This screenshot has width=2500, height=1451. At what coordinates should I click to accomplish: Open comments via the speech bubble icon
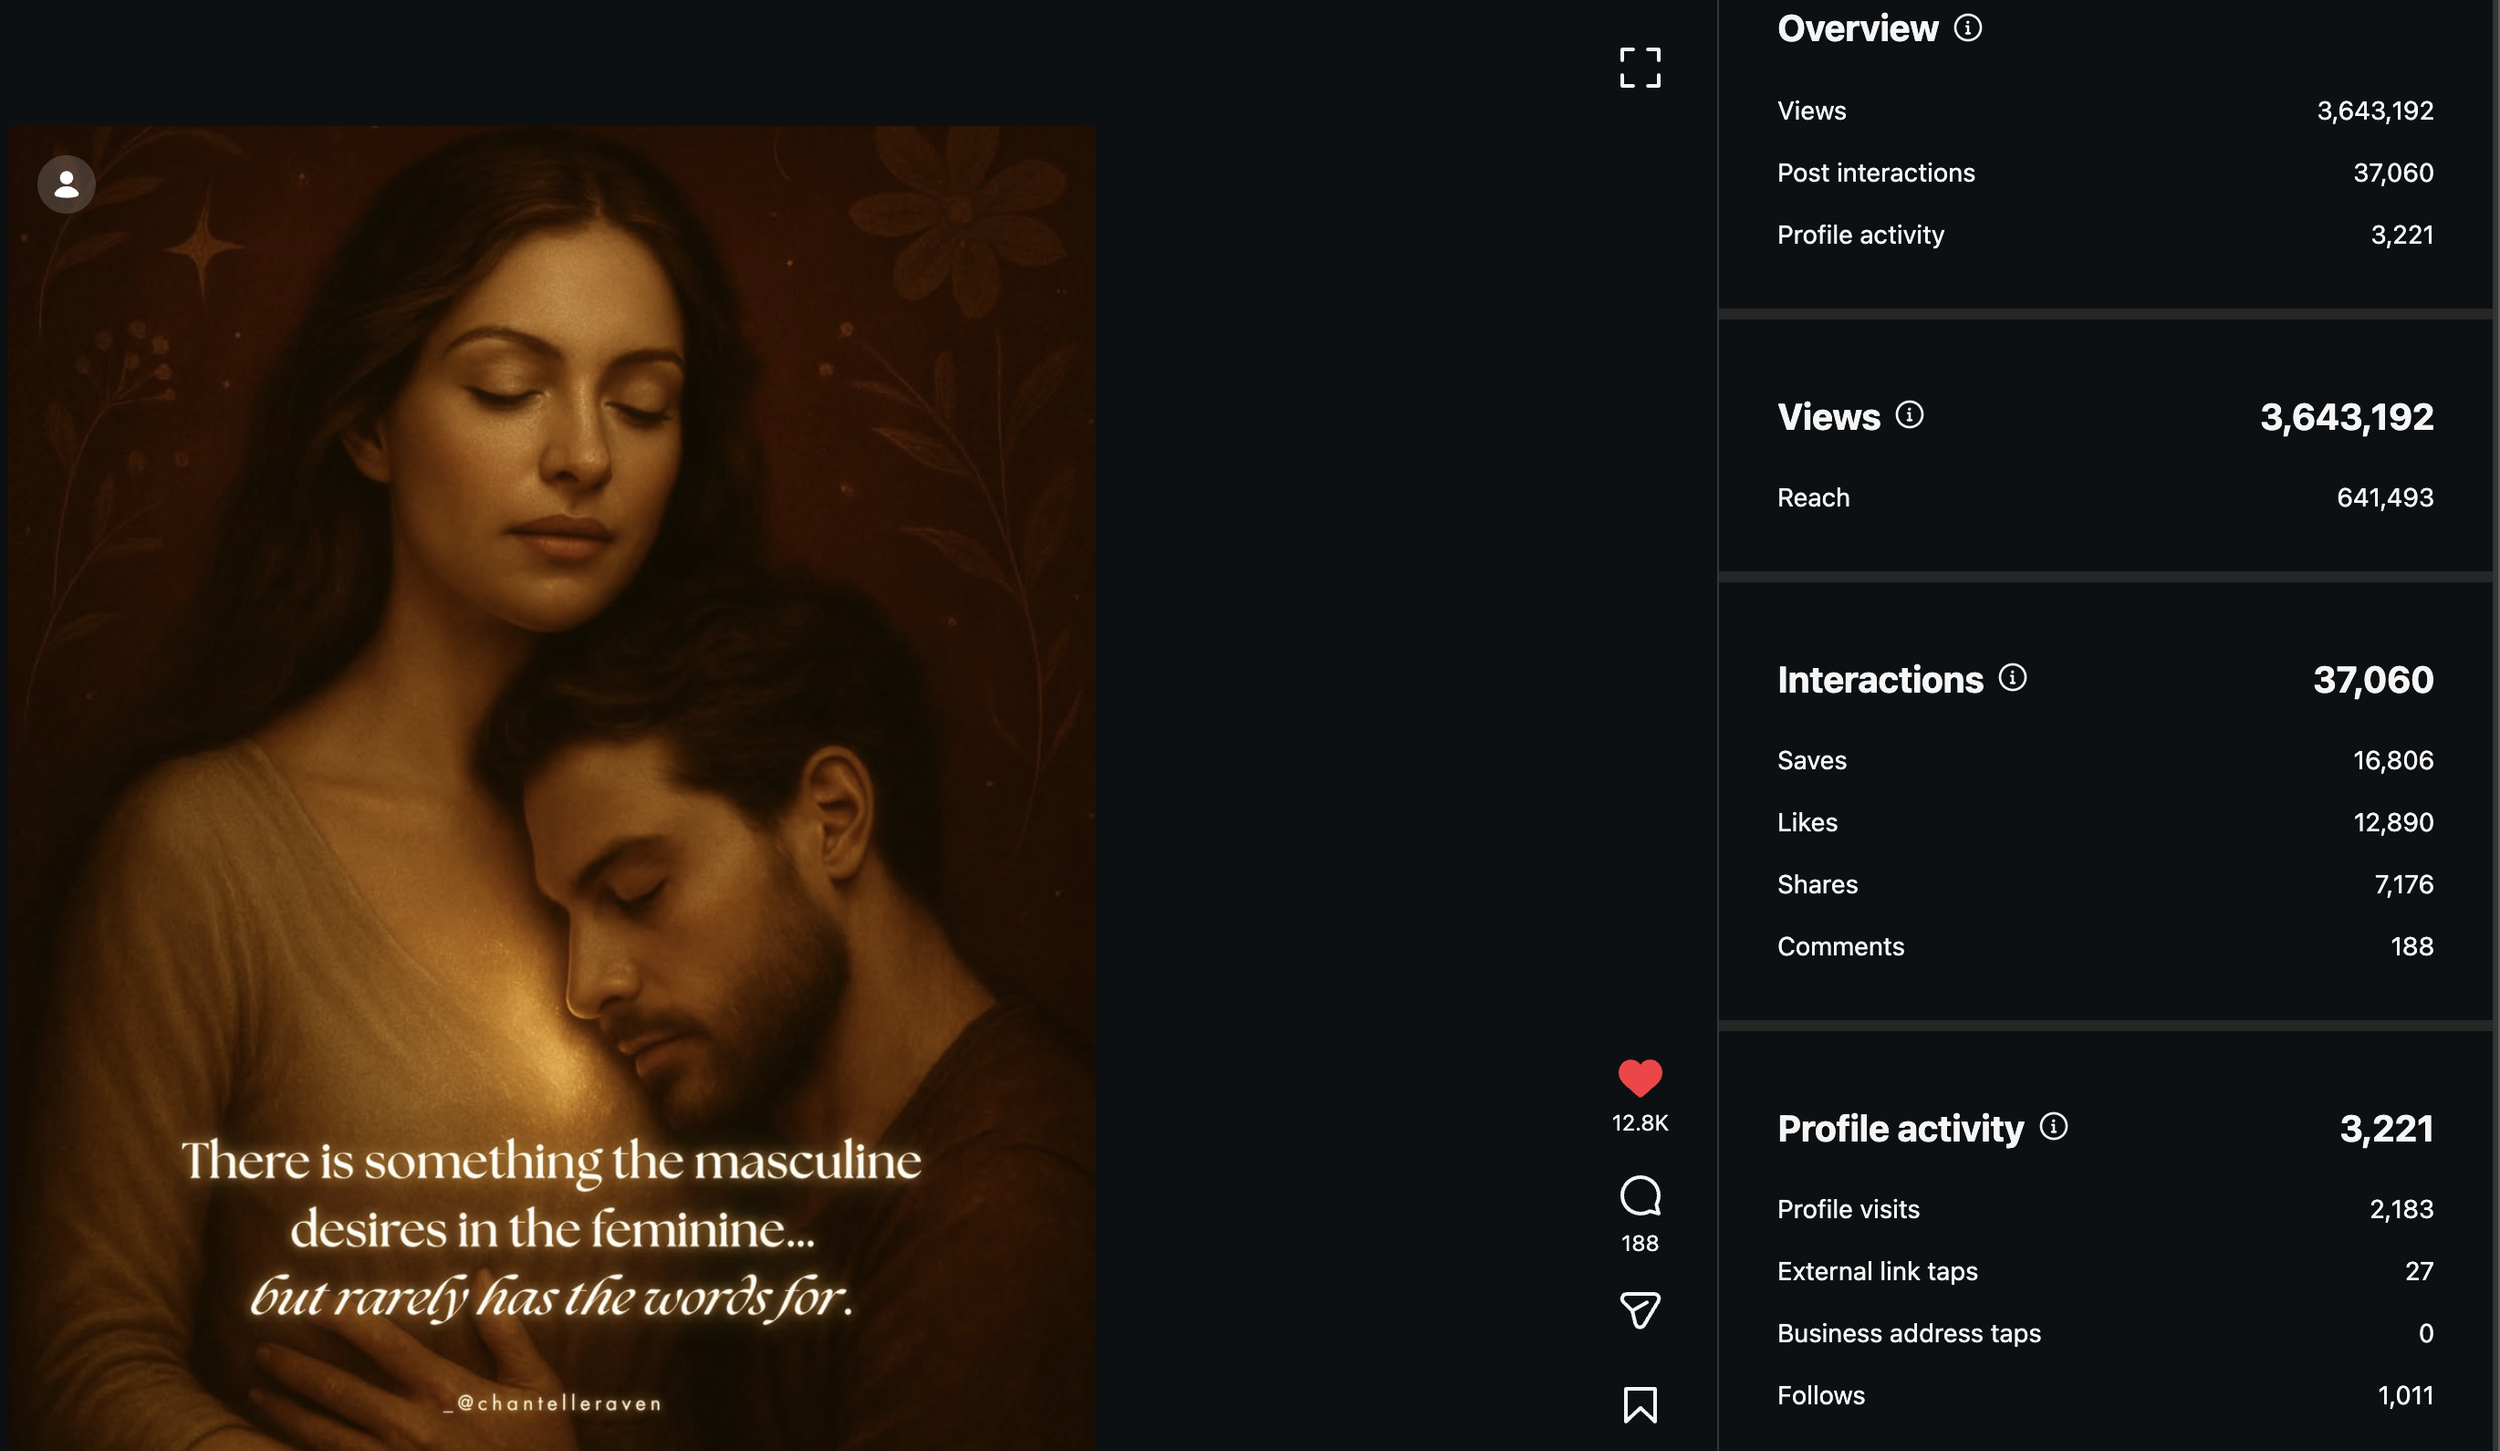pyautogui.click(x=1640, y=1196)
